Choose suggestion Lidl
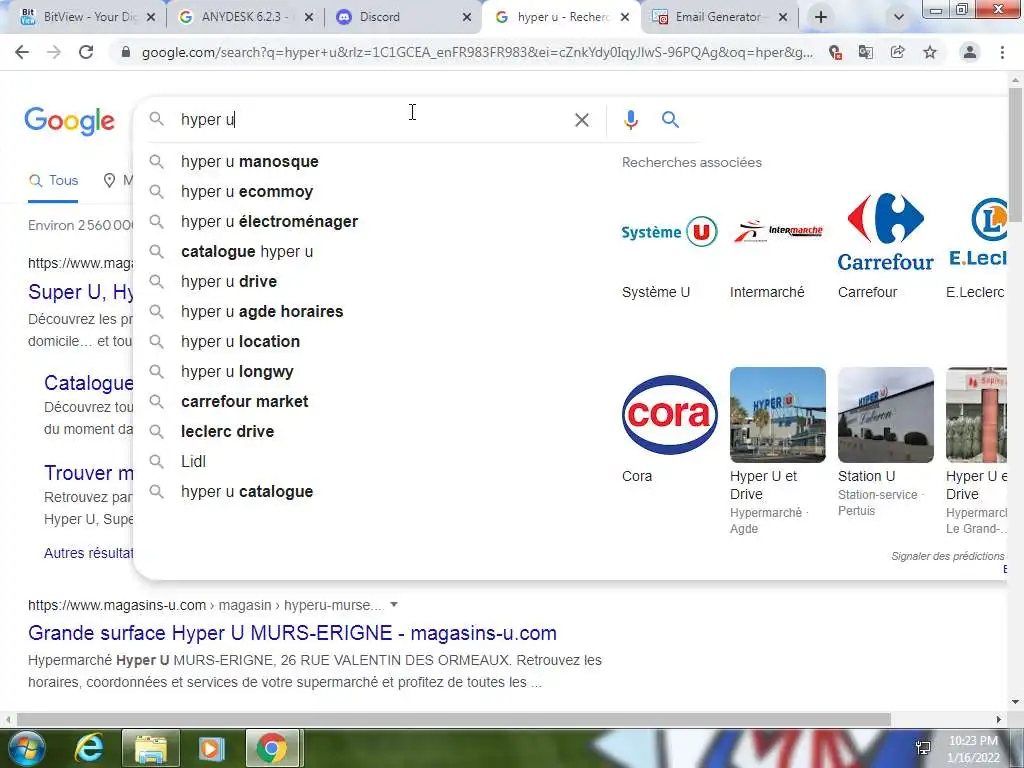 [x=193, y=462]
